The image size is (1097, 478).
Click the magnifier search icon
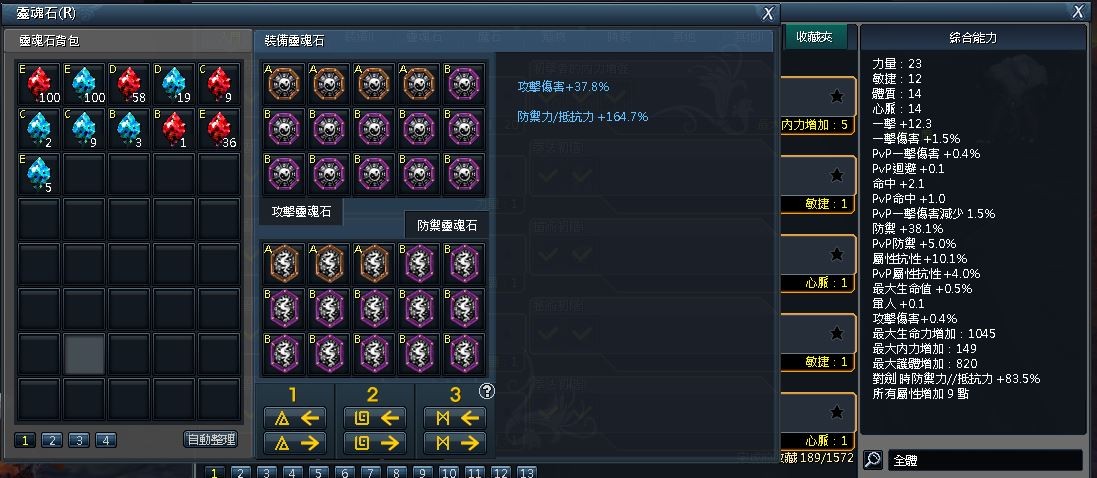[872, 460]
